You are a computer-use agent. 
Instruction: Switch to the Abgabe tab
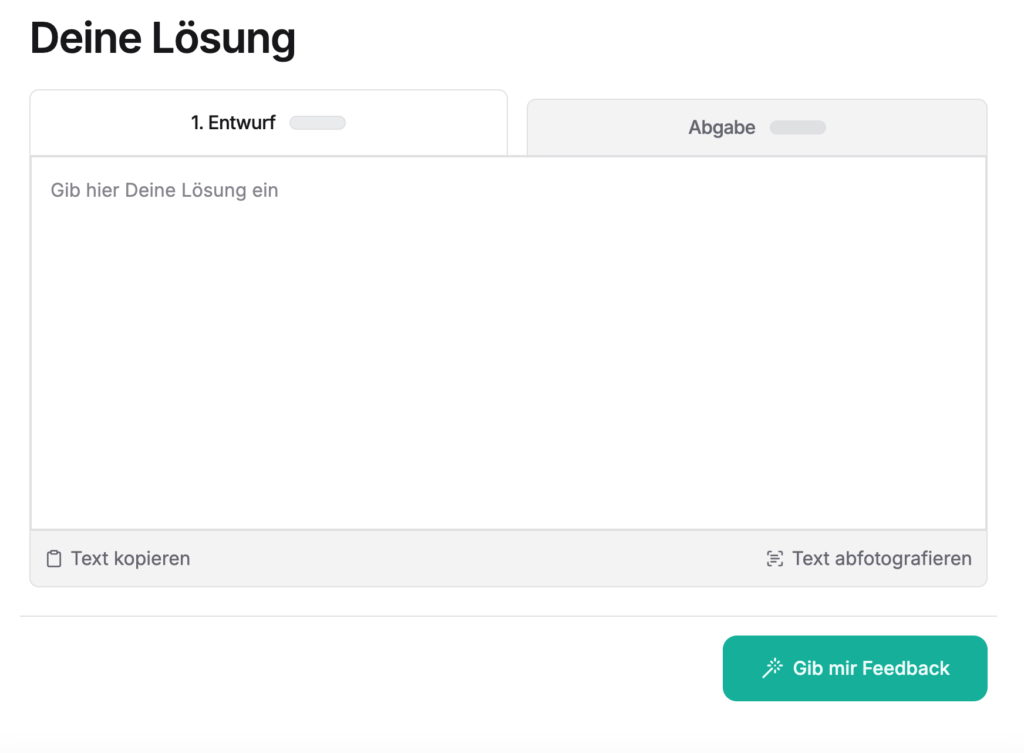click(x=757, y=127)
